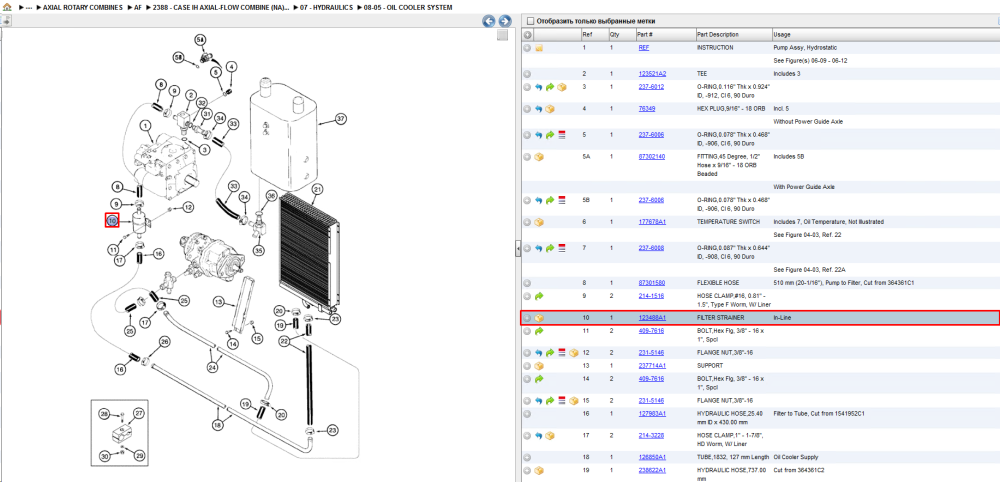This screenshot has height=482, width=1000.
Task: Click the green arrow icon in Ref 11 row
Action: click(539, 331)
